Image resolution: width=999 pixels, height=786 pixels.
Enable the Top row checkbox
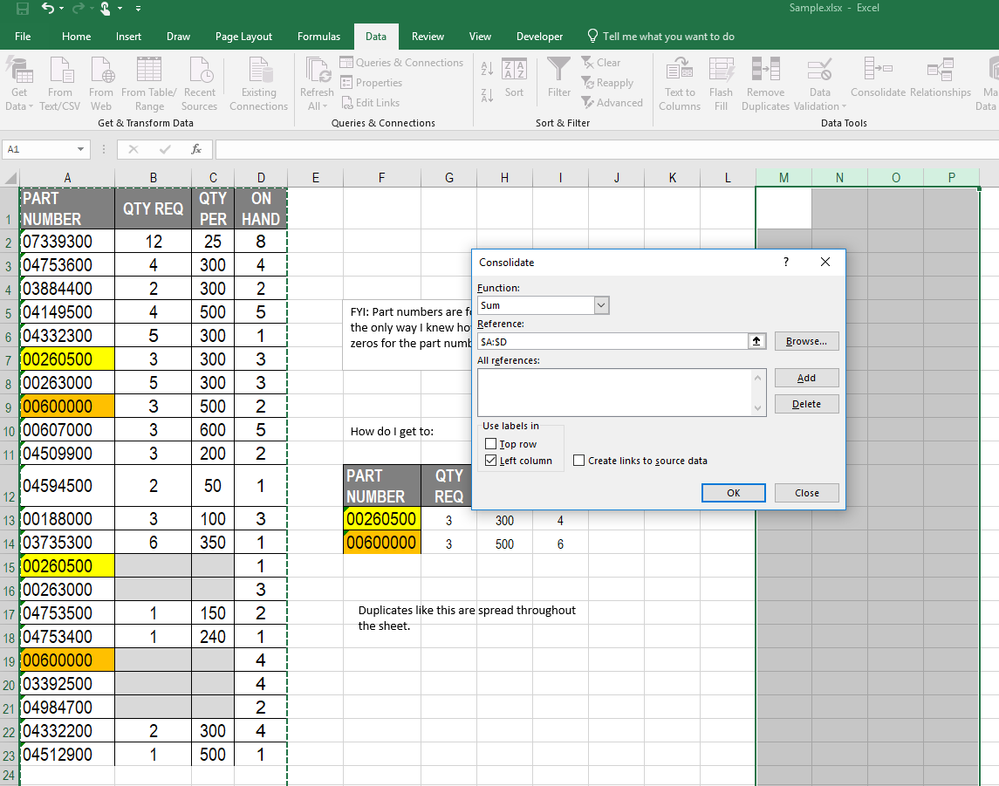click(491, 443)
